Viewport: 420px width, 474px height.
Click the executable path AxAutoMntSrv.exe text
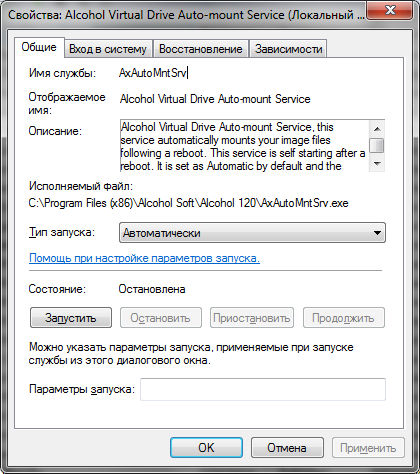click(x=188, y=203)
